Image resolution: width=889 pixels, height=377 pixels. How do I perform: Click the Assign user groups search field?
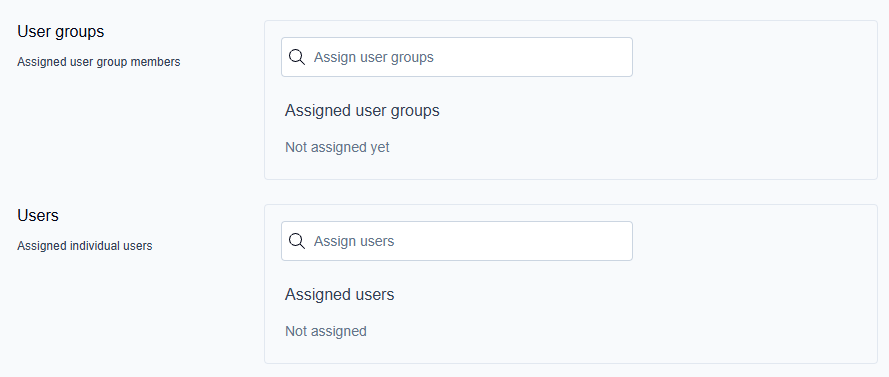(x=456, y=57)
